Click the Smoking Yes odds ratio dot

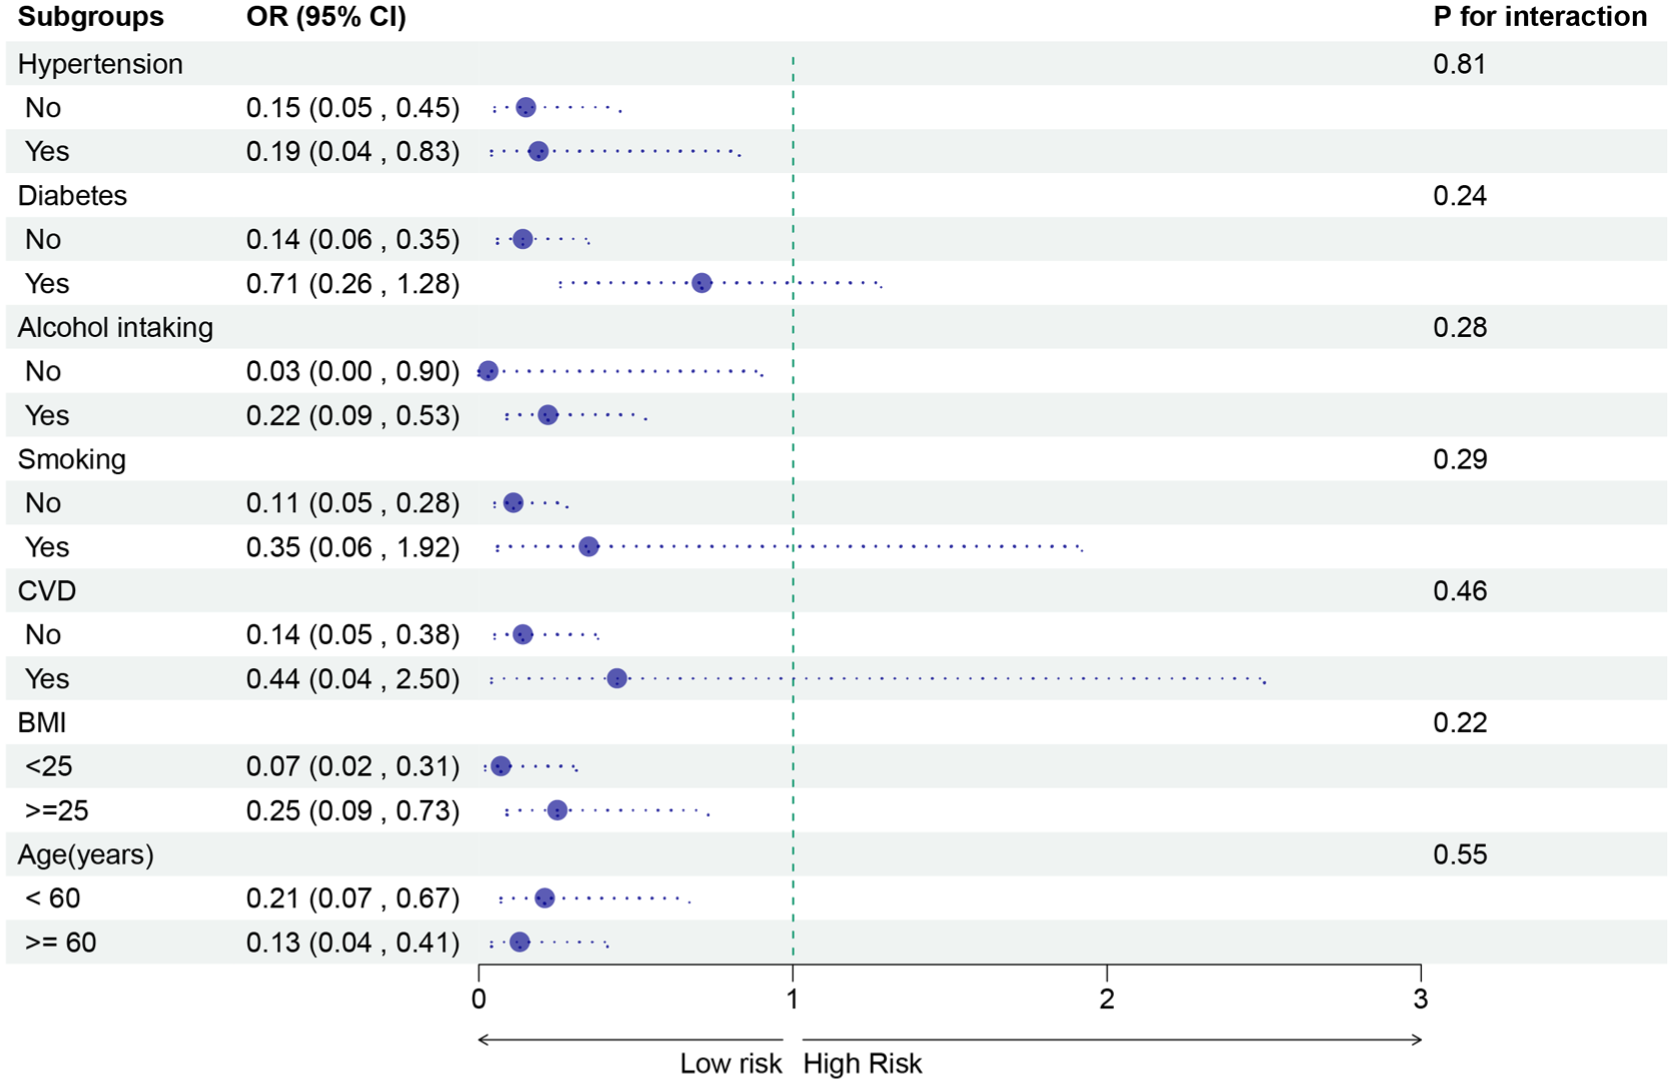point(589,547)
